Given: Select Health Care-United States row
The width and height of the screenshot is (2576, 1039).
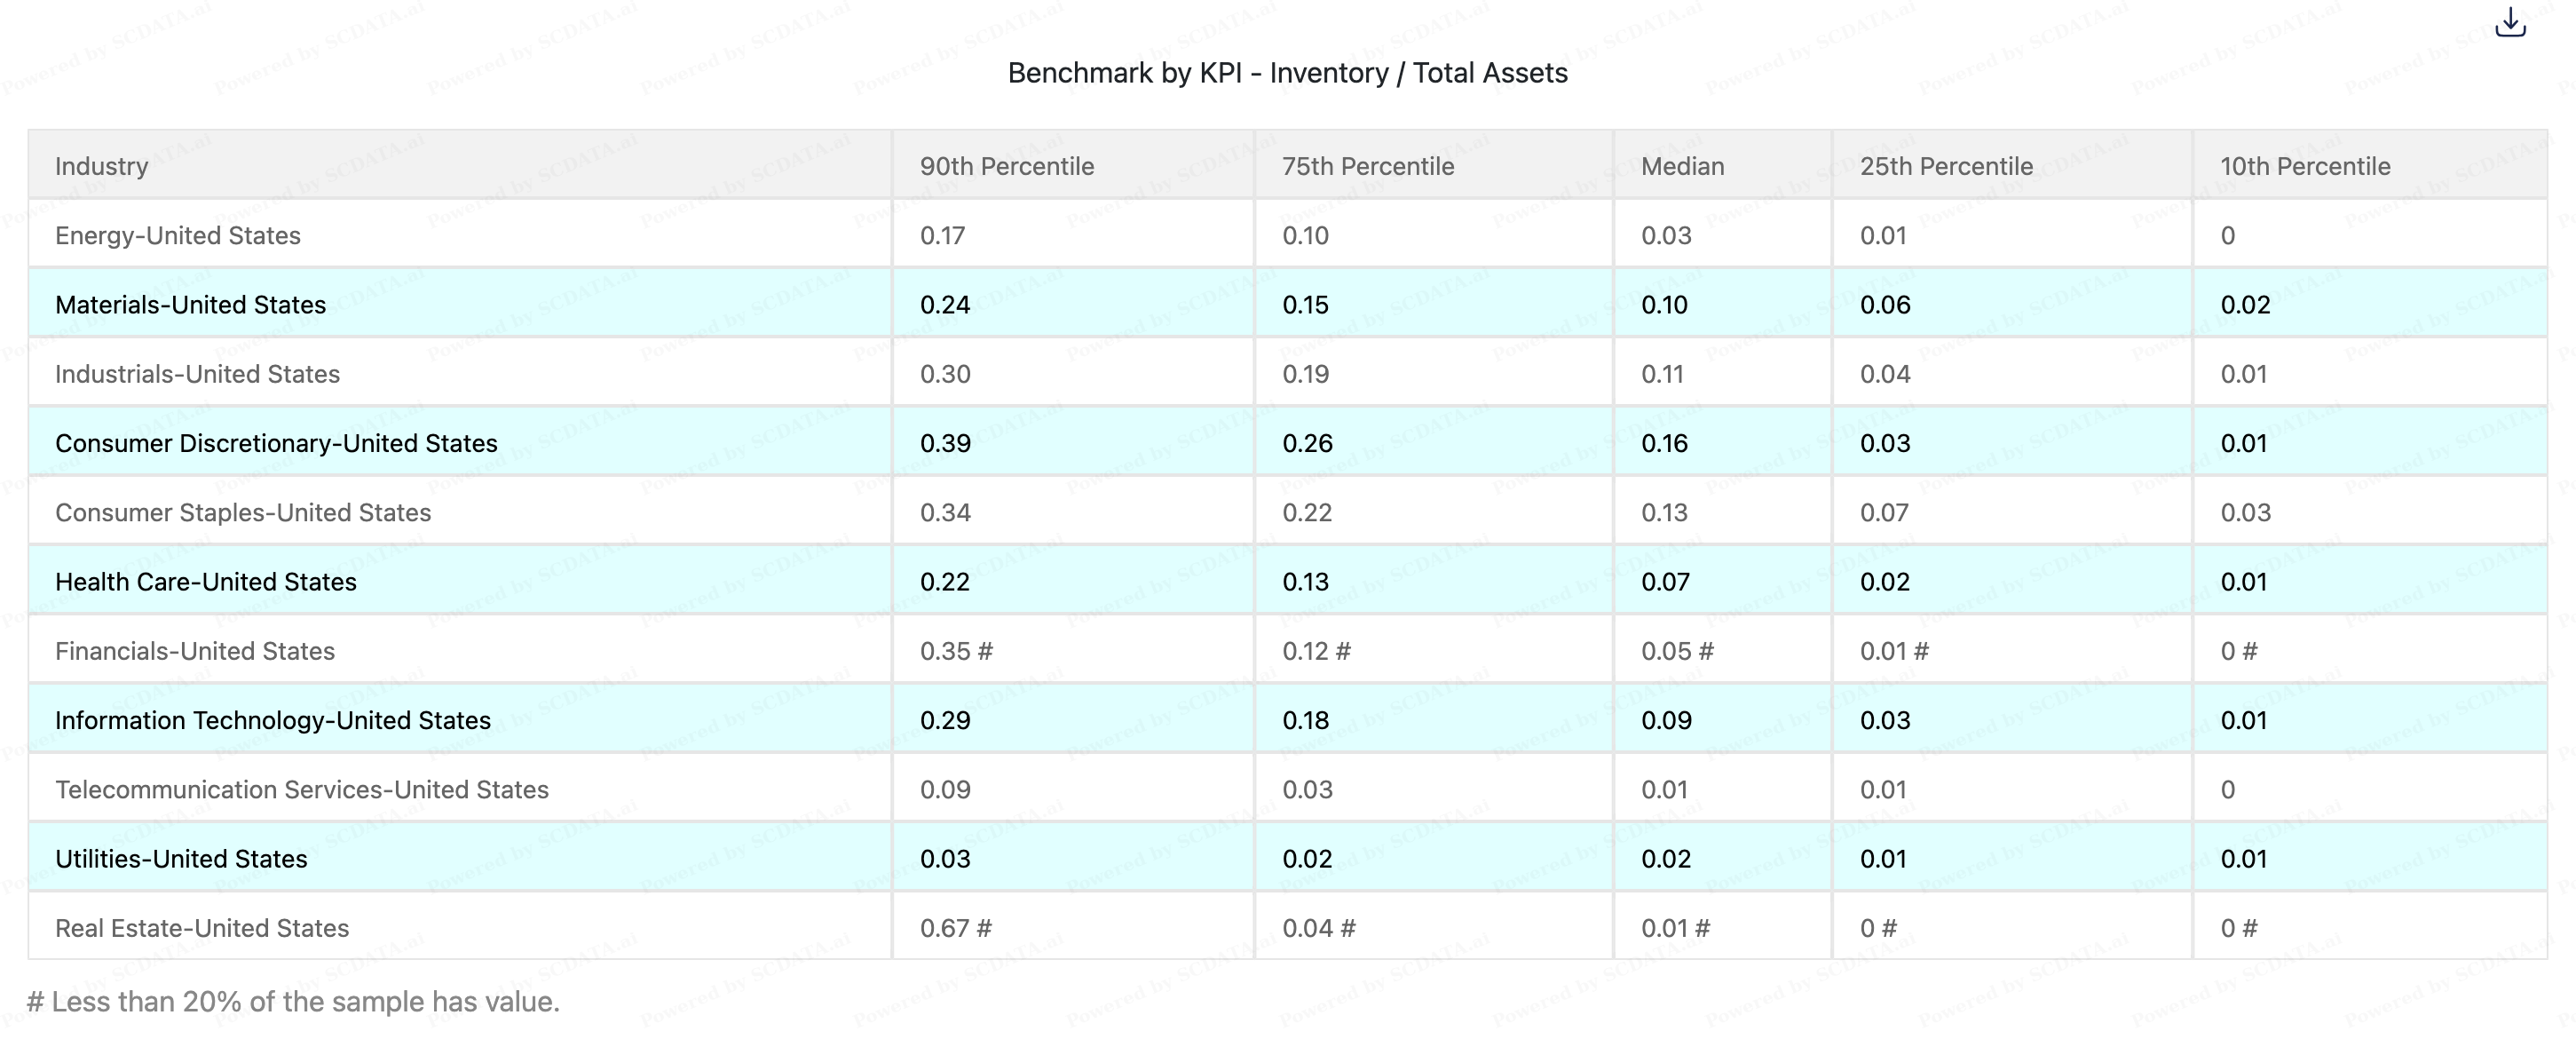Looking at the screenshot, I should click(205, 582).
